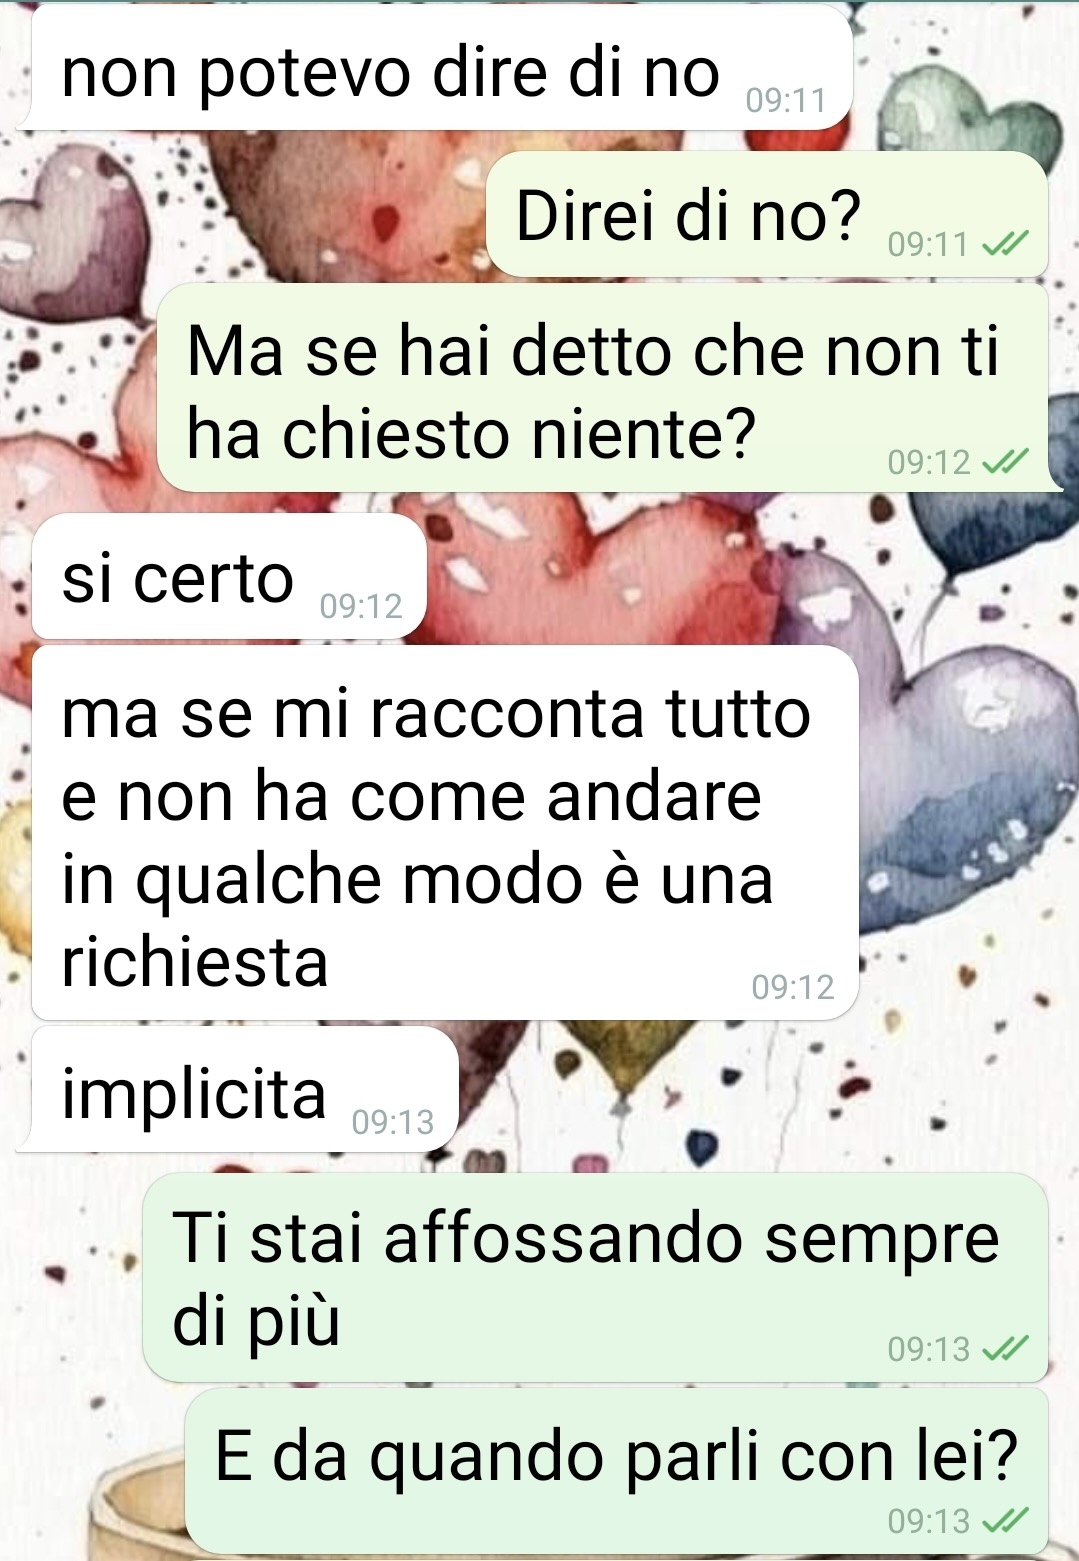Tap the 'ma se mi racconta tutto' message bubble
The height and width of the screenshot is (1561, 1079).
pyautogui.click(x=445, y=832)
